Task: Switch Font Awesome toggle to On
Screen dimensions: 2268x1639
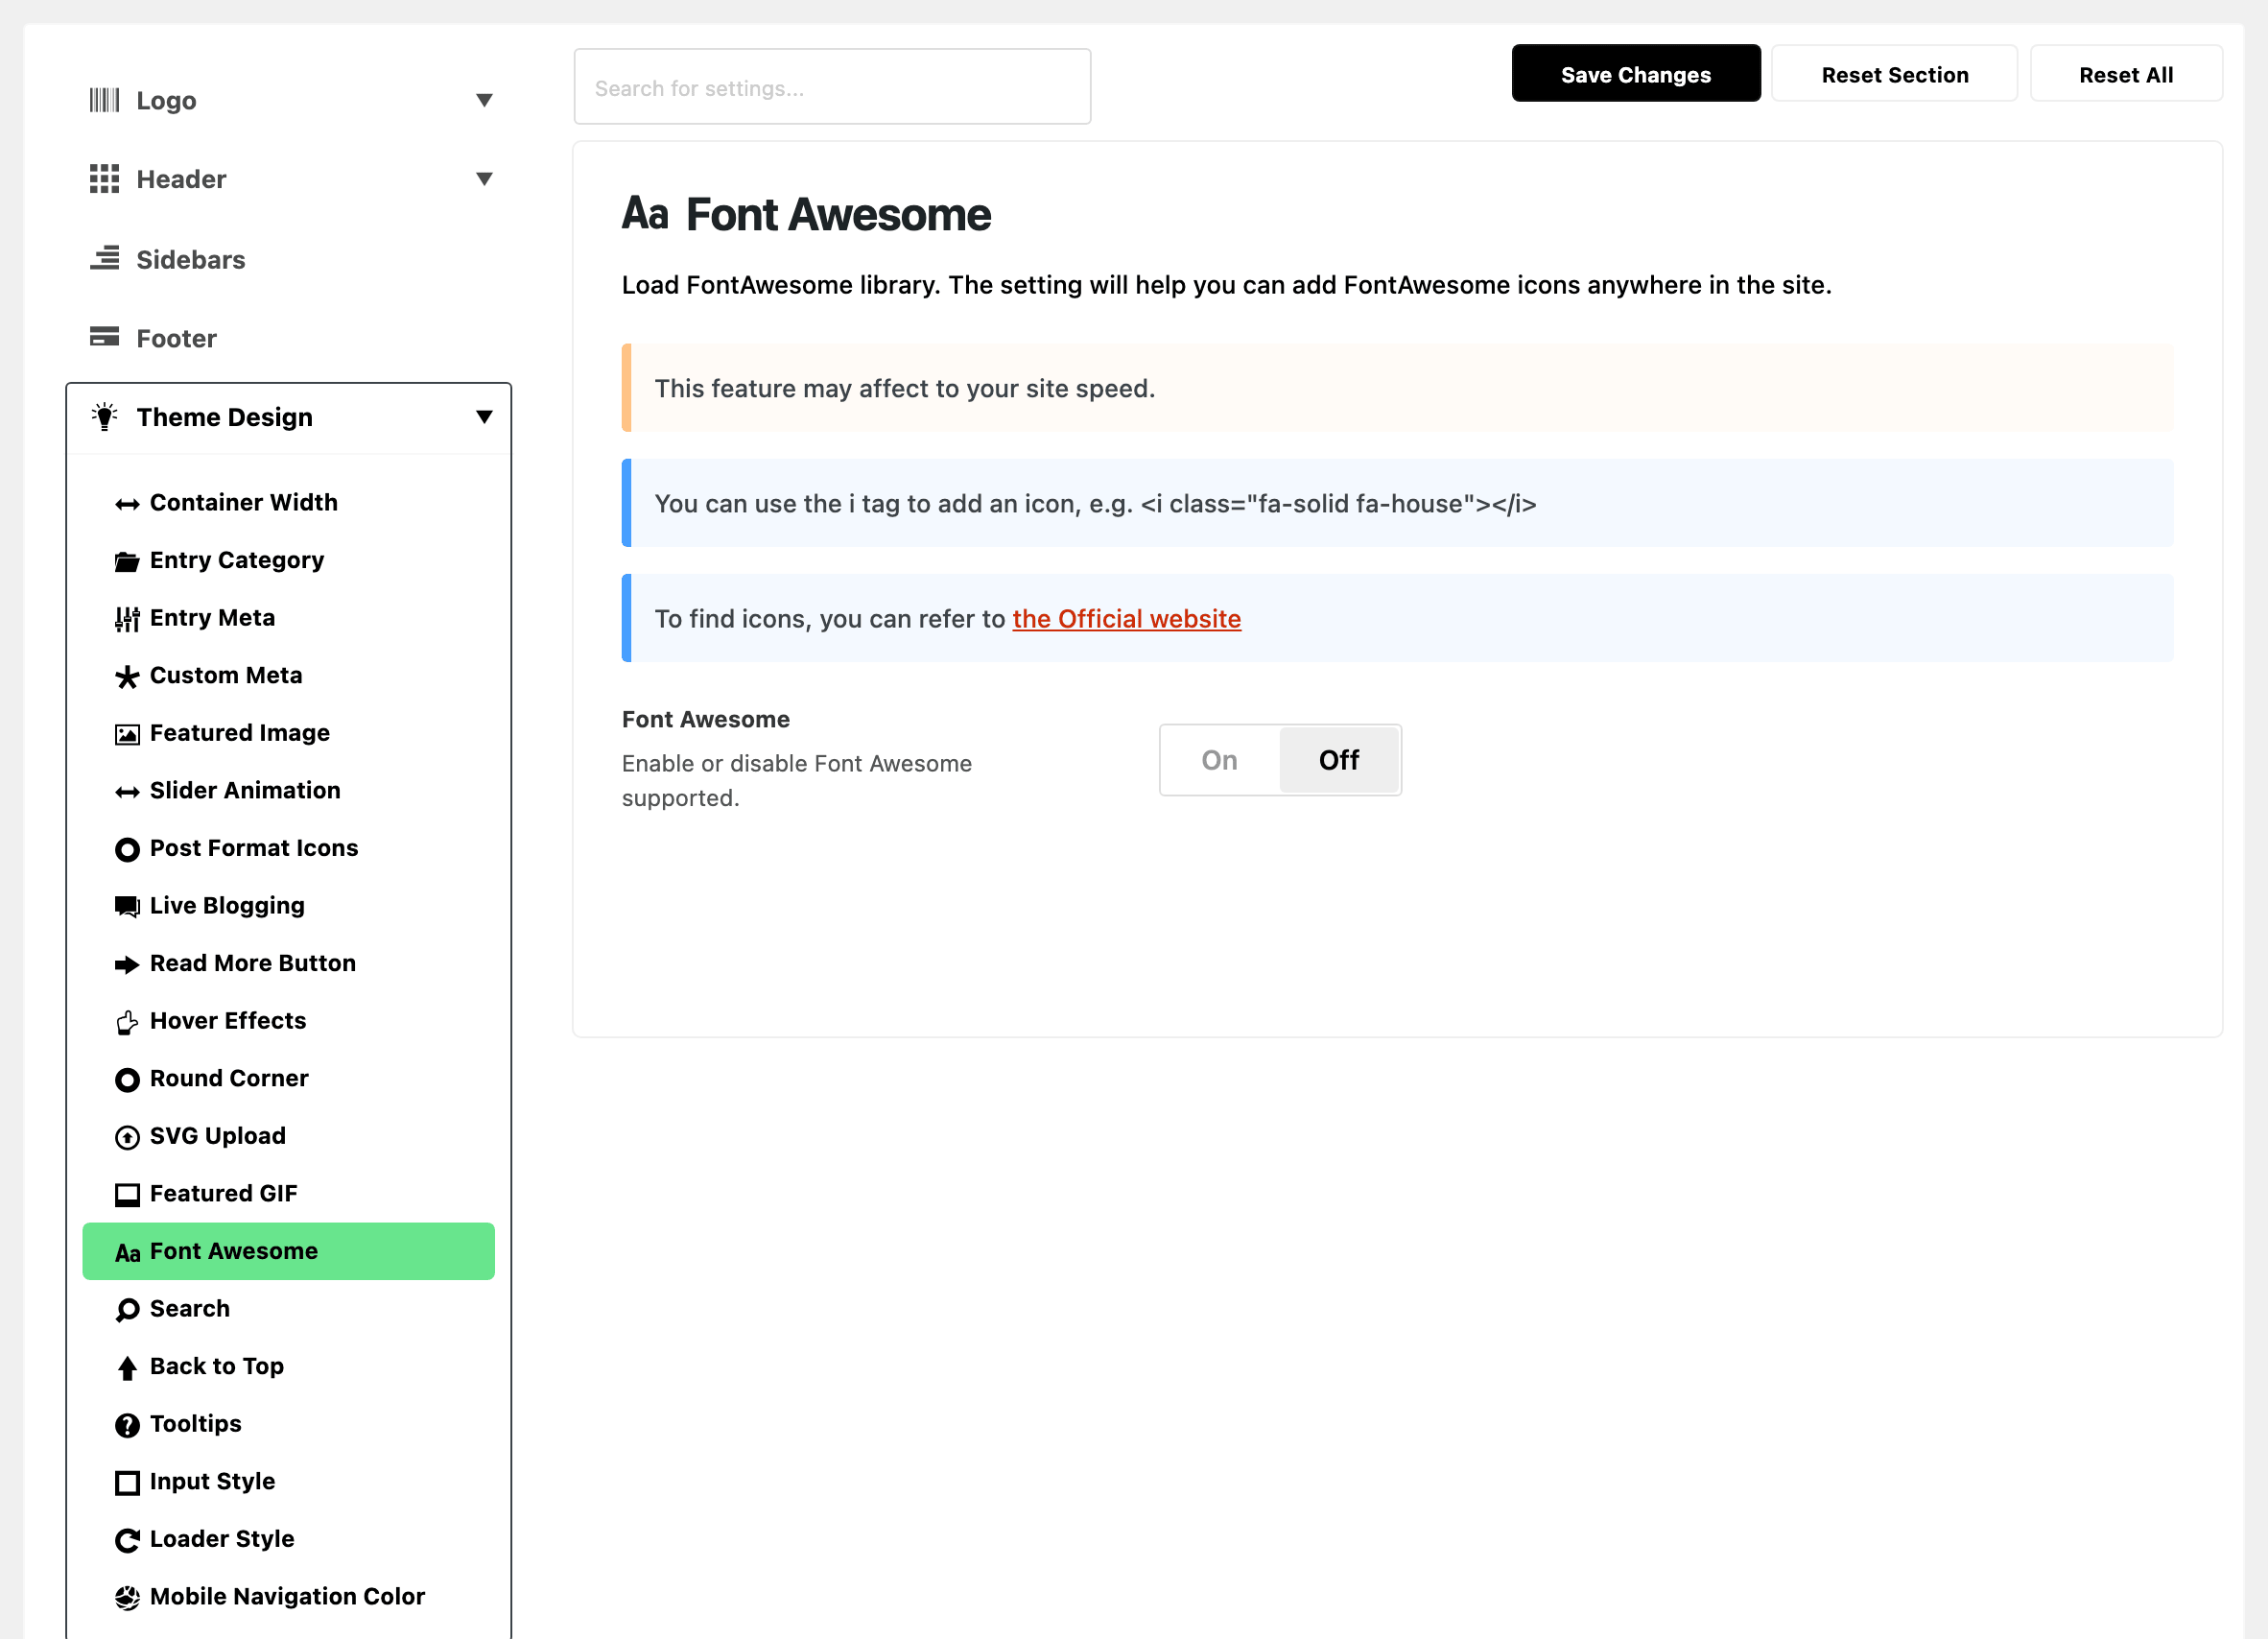Action: [x=1219, y=760]
